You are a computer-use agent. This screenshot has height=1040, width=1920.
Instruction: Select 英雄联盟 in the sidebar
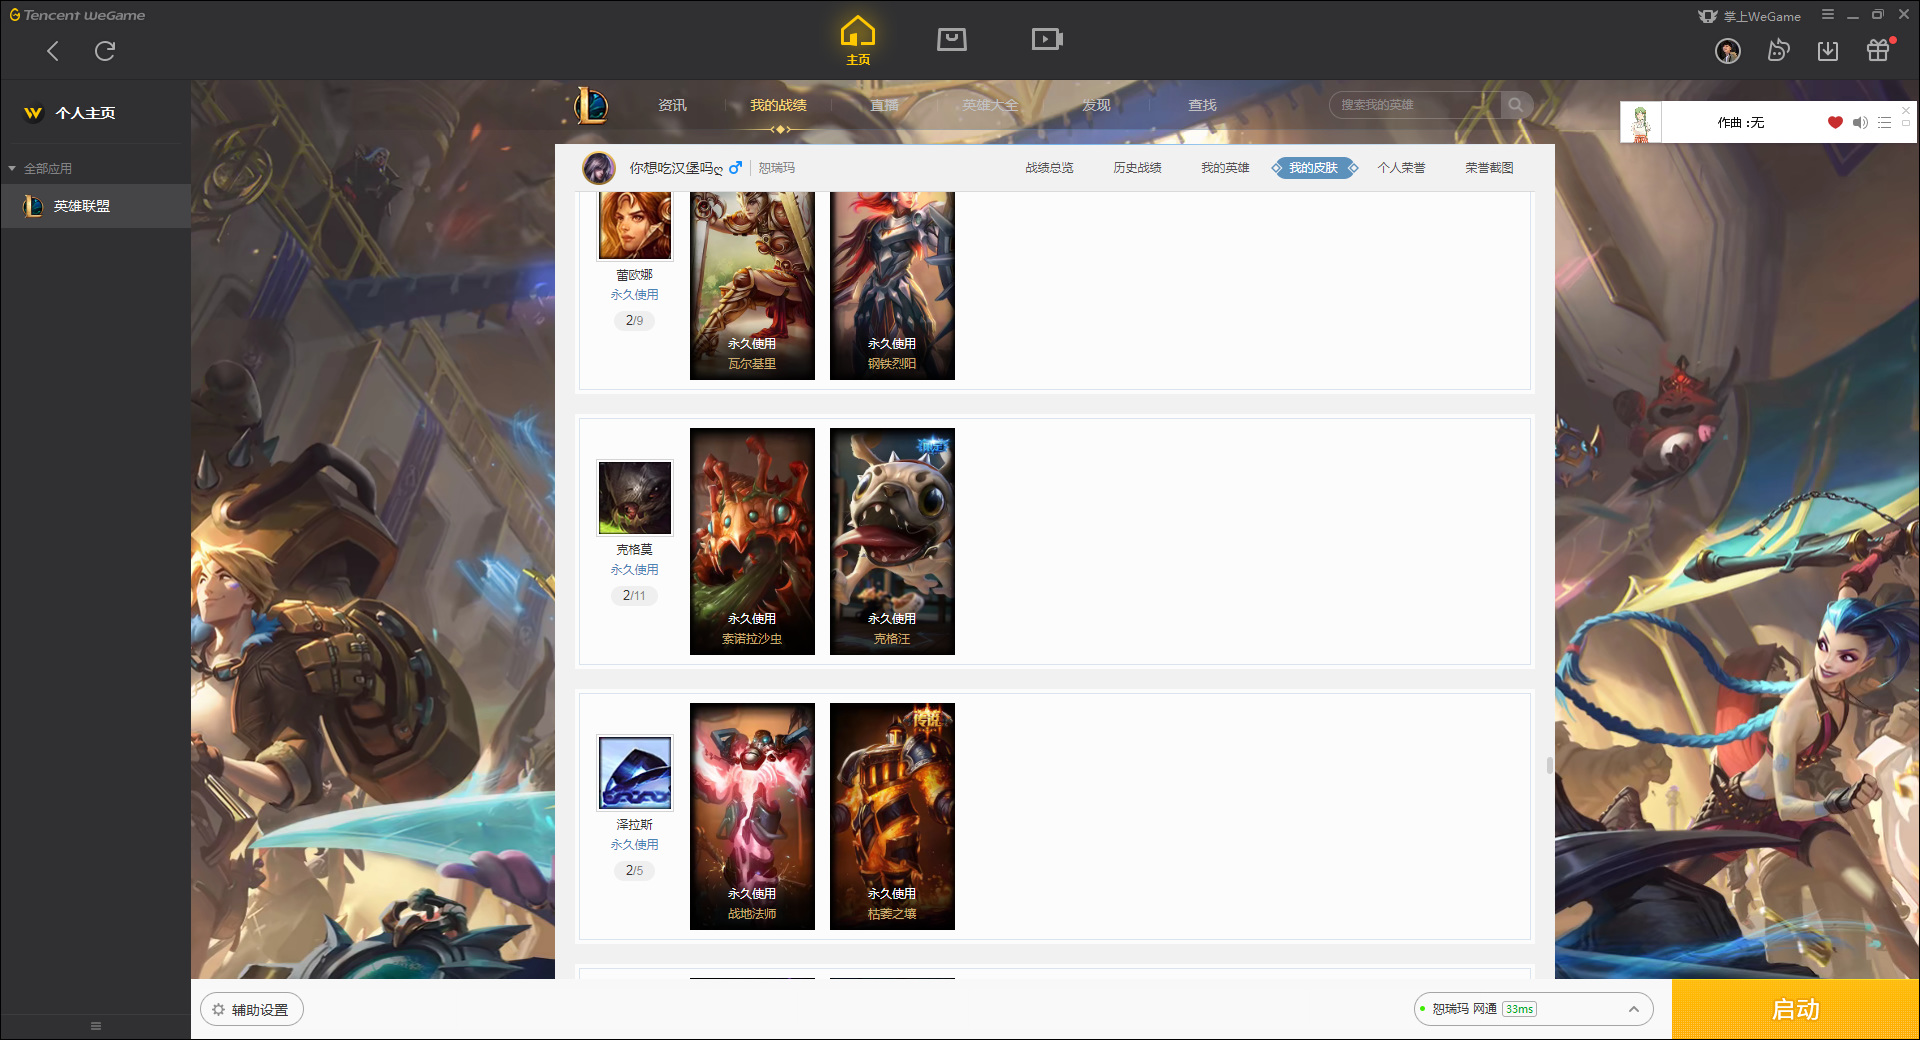95,206
